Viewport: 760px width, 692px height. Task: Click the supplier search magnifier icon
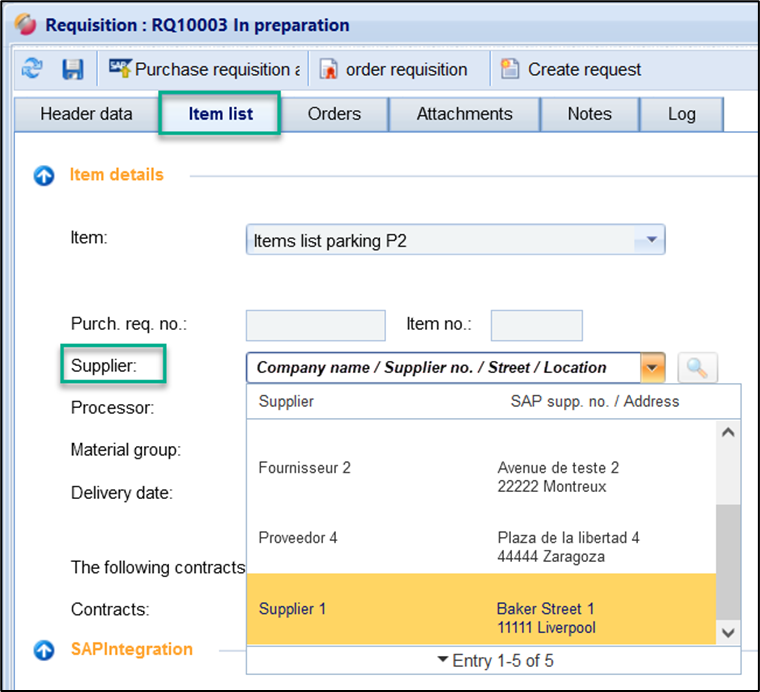tap(697, 368)
